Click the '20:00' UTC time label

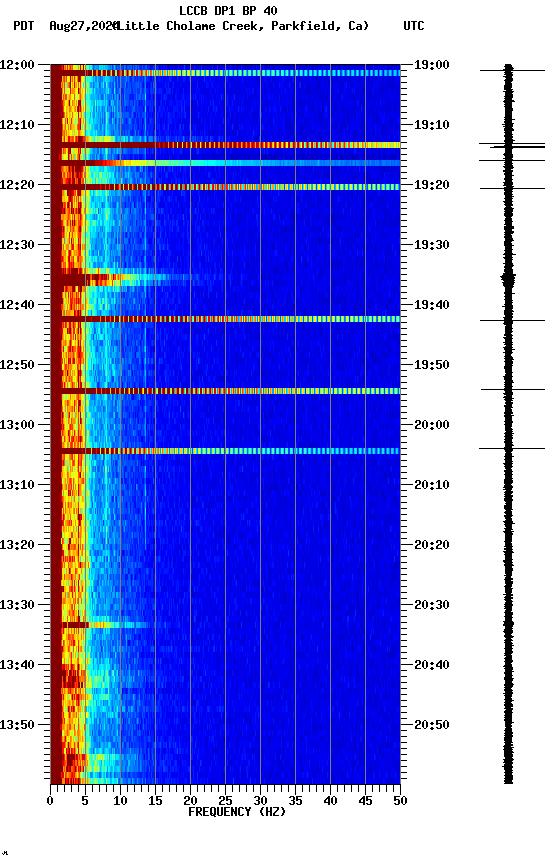click(x=432, y=425)
